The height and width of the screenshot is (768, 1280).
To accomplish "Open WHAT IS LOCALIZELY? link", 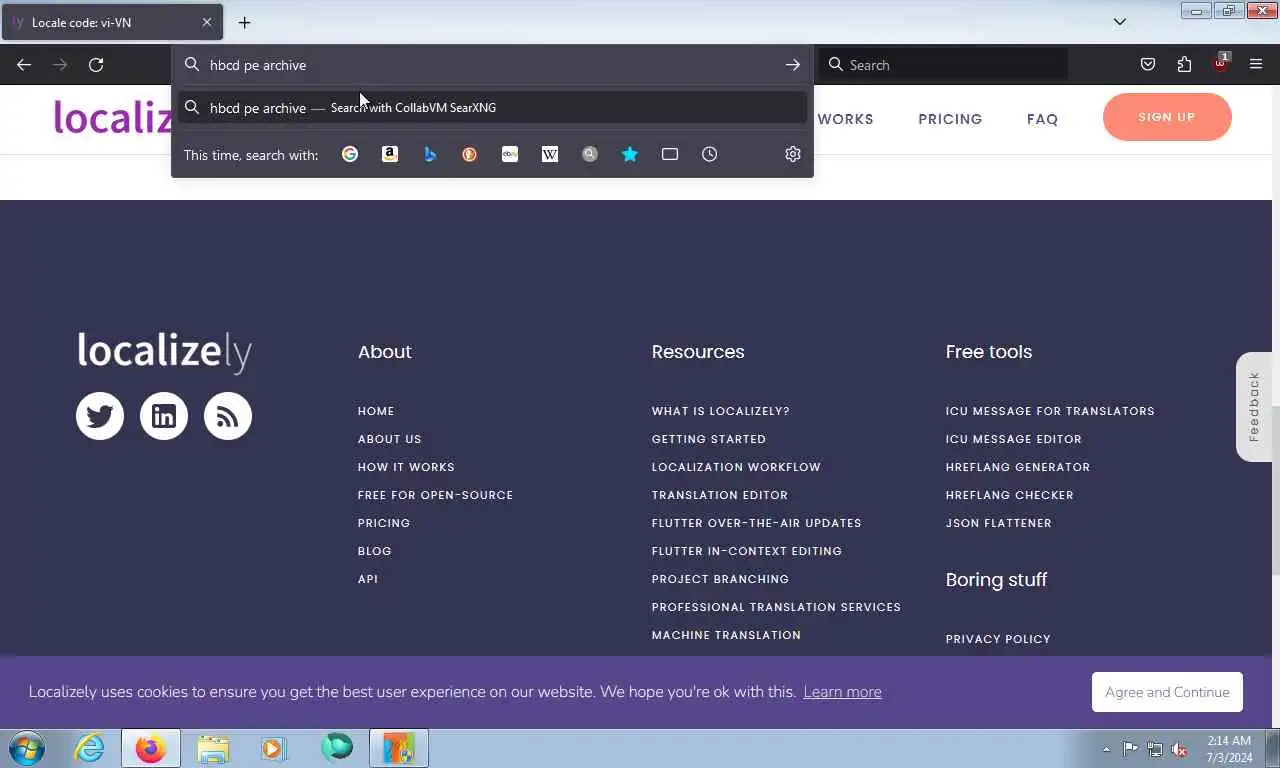I will [x=720, y=411].
